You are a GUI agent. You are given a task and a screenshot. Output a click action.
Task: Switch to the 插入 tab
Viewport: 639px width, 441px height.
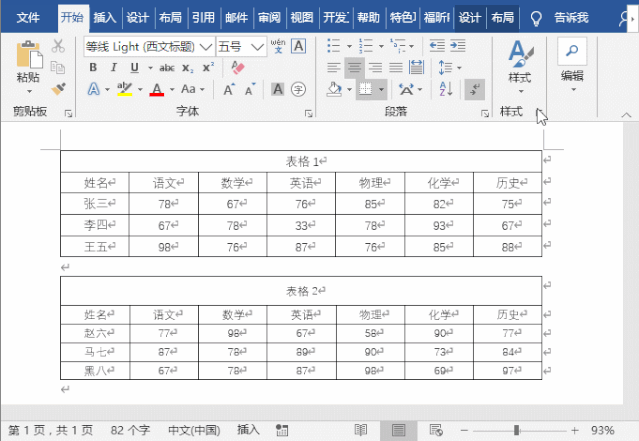pyautogui.click(x=104, y=17)
